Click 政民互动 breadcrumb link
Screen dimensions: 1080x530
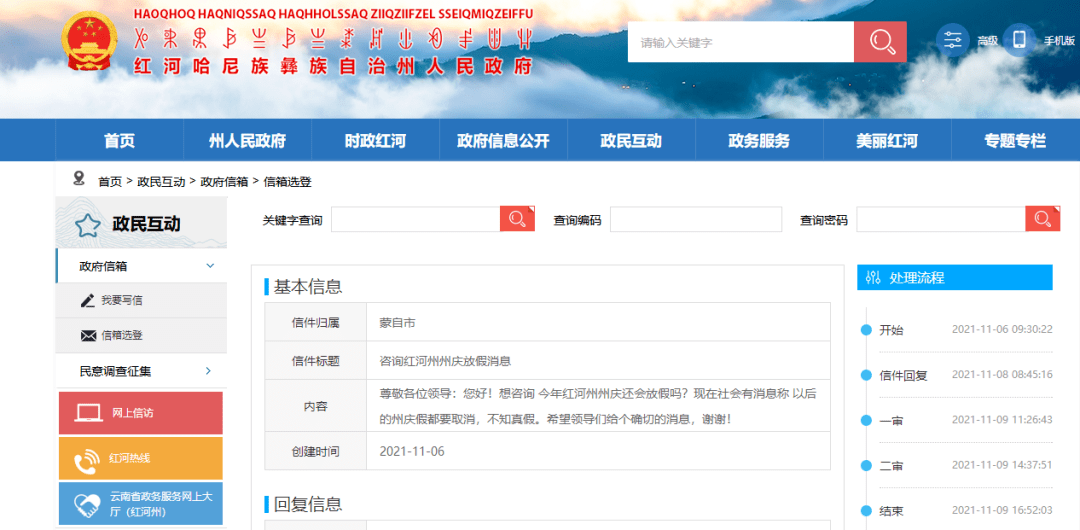[x=161, y=182]
